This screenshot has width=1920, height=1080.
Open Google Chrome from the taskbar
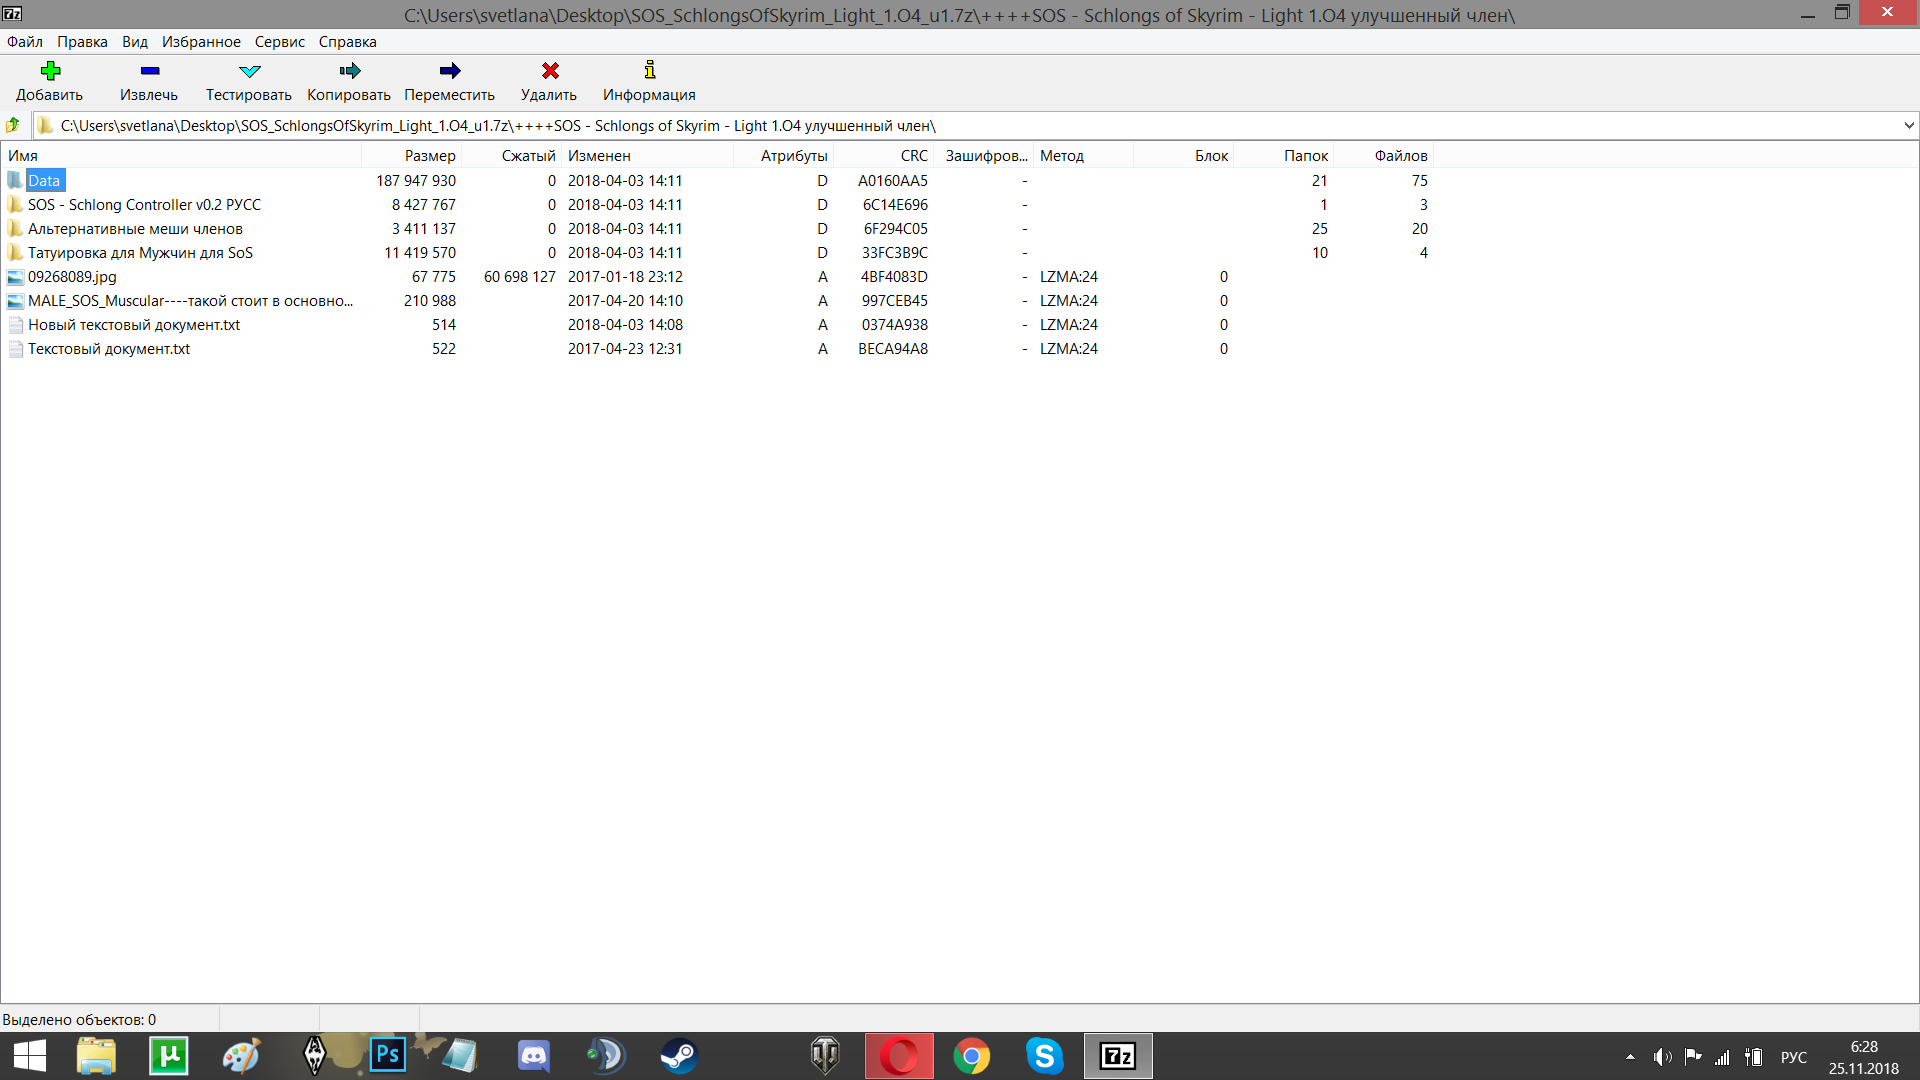[971, 1056]
